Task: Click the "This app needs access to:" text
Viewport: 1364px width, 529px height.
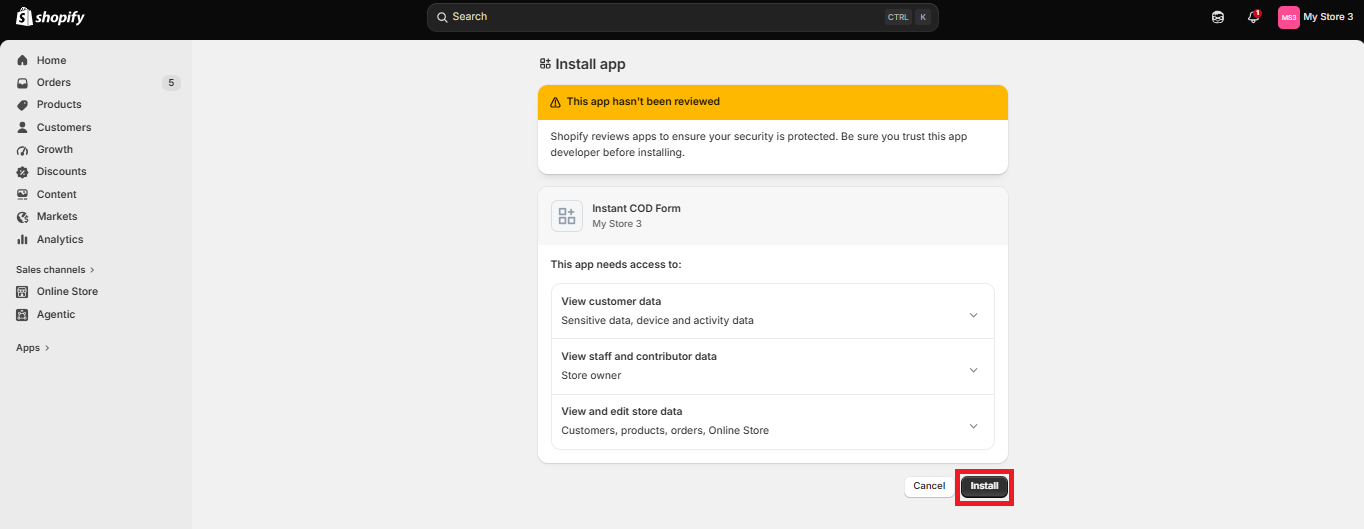Action: click(x=616, y=265)
